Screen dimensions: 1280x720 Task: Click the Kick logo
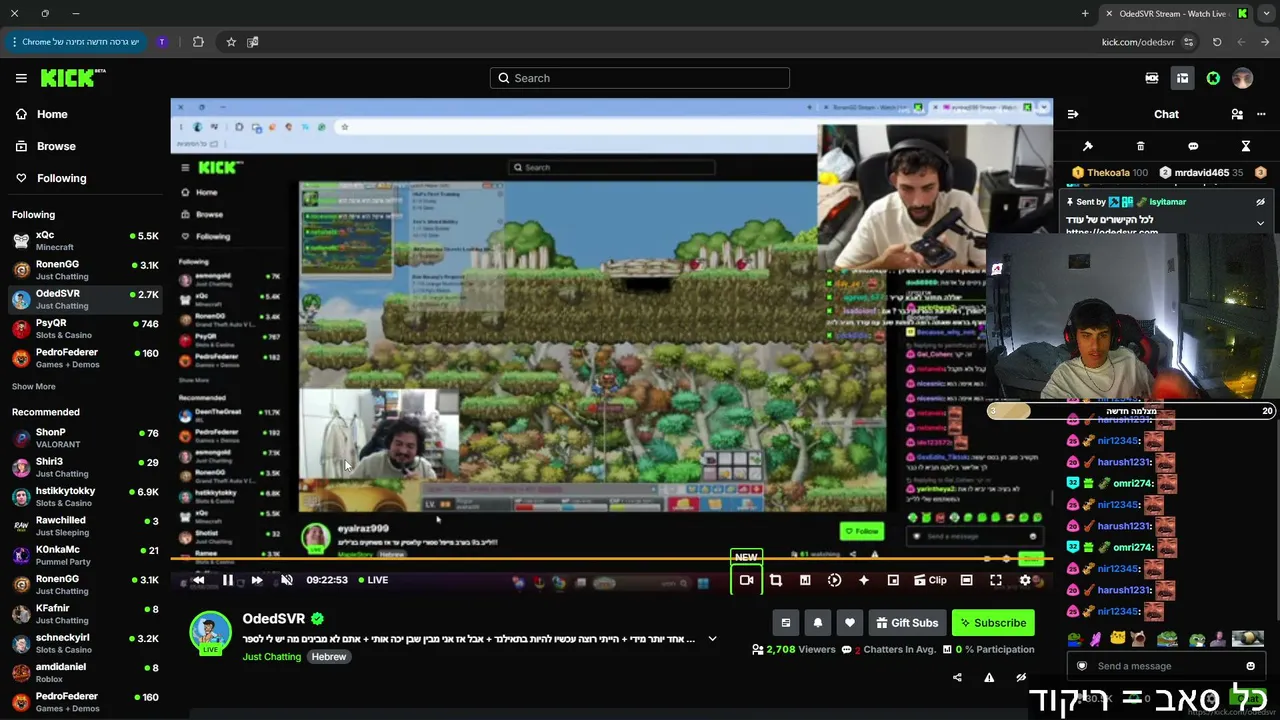click(72, 78)
